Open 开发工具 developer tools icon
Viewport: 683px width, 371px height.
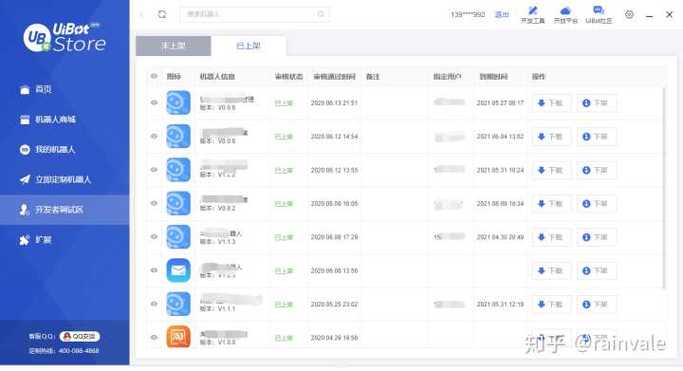[532, 14]
